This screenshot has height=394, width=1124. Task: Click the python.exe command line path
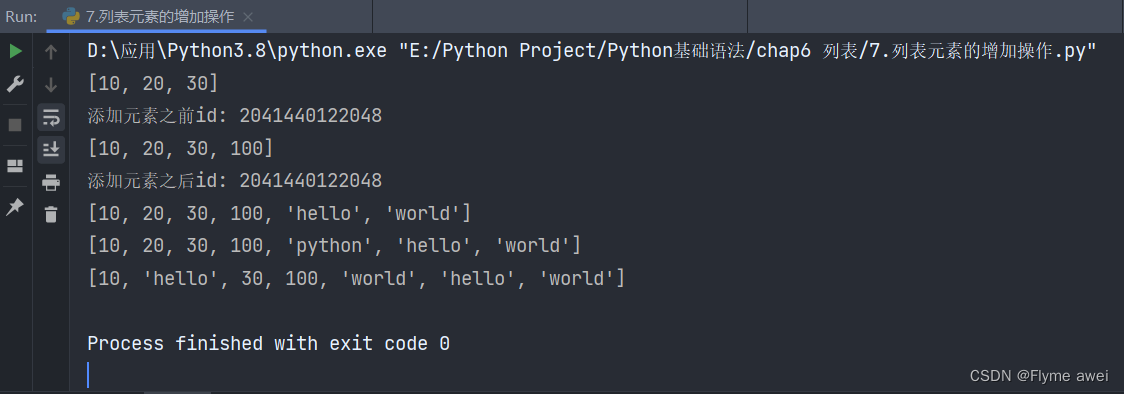[x=592, y=51]
